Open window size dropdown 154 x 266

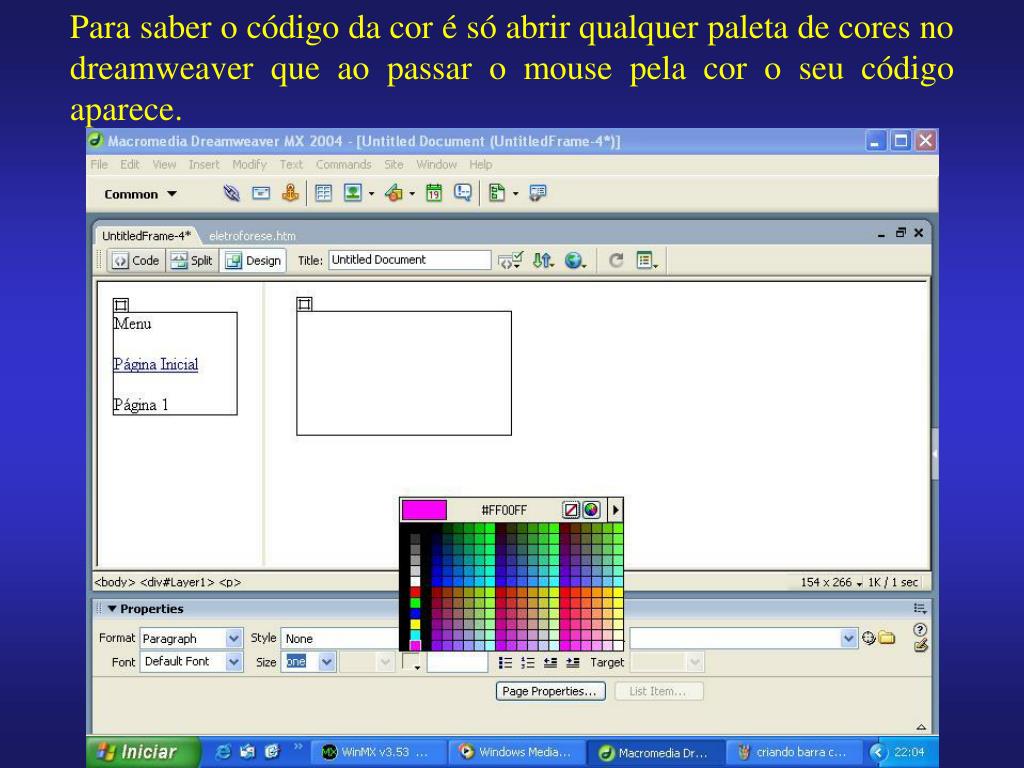832,582
